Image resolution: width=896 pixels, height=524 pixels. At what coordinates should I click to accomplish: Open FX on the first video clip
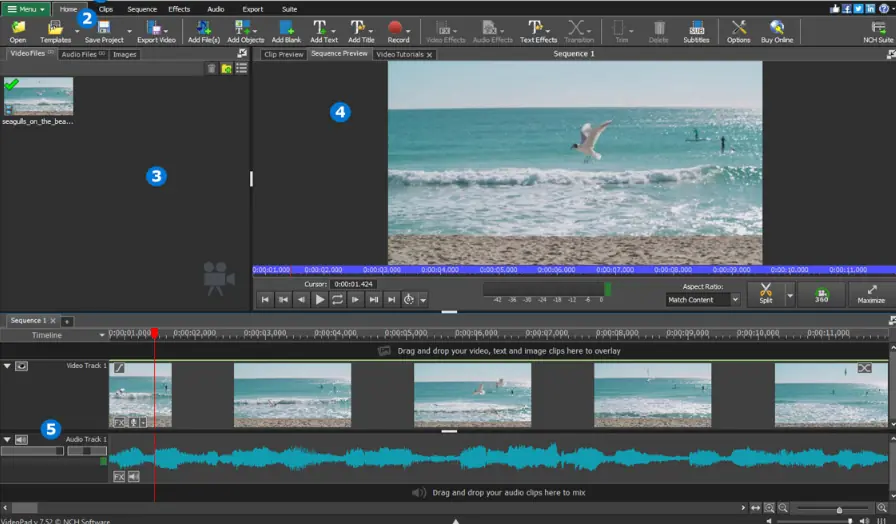coord(119,423)
